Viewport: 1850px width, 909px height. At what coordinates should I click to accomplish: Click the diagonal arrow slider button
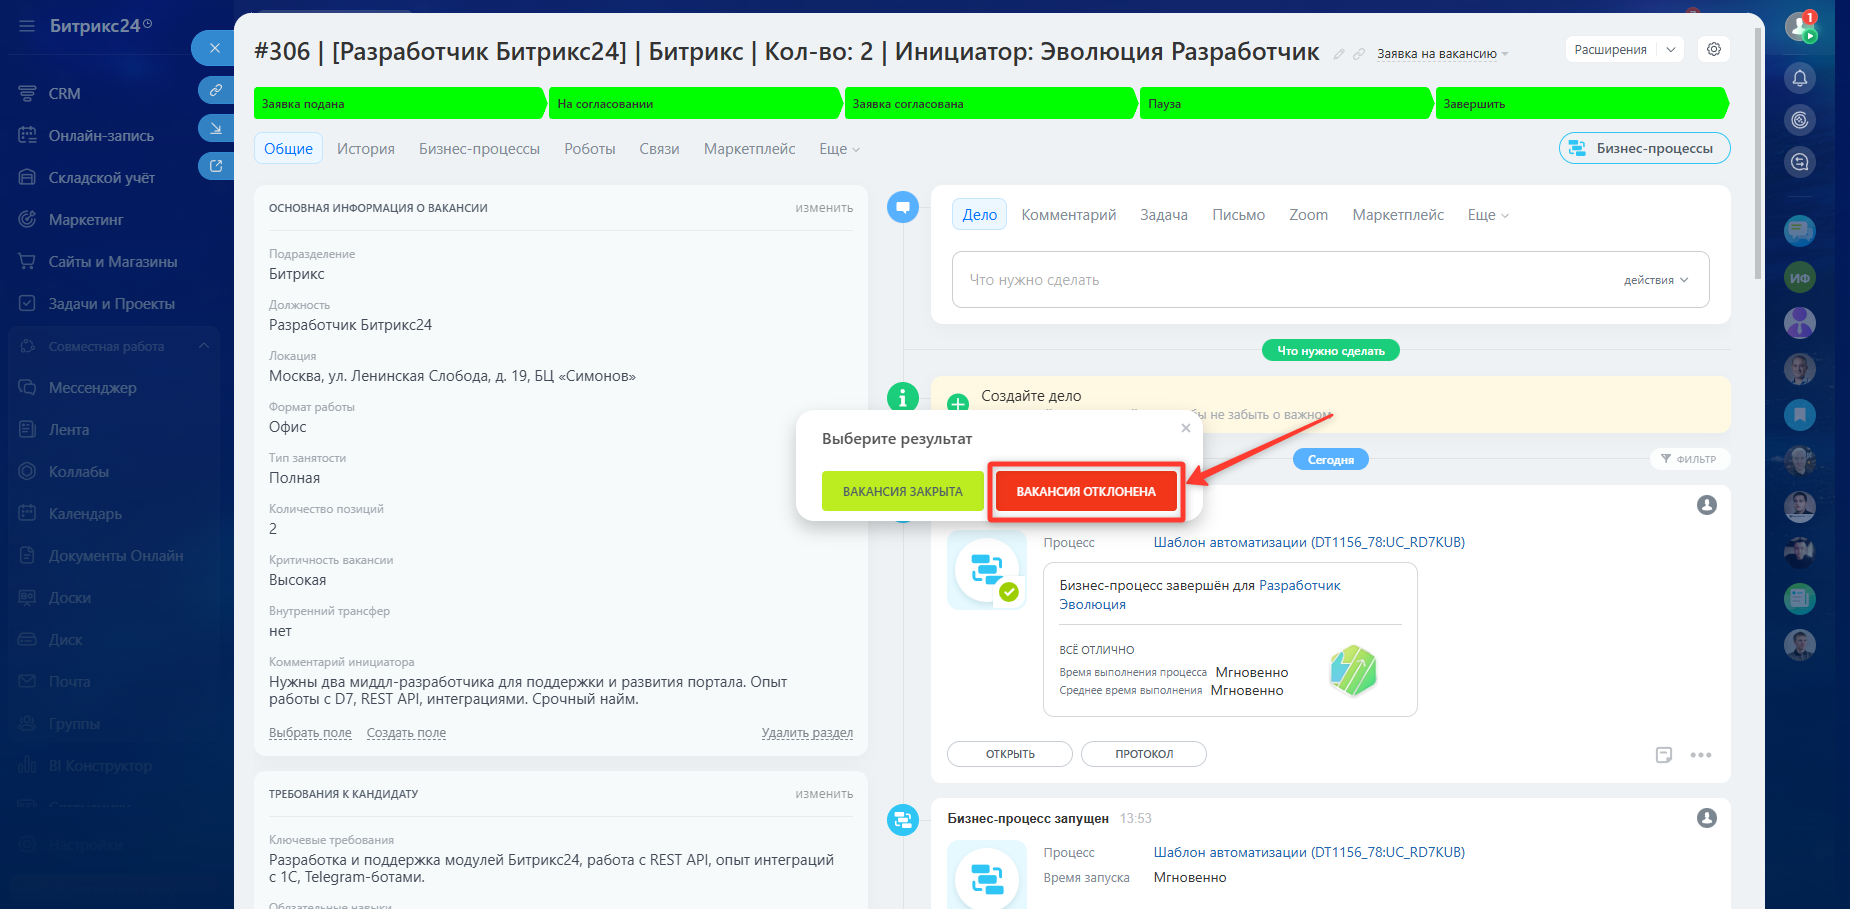(215, 128)
